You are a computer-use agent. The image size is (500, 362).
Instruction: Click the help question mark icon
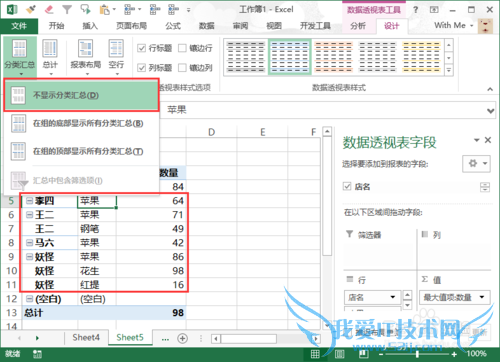(415, 10)
